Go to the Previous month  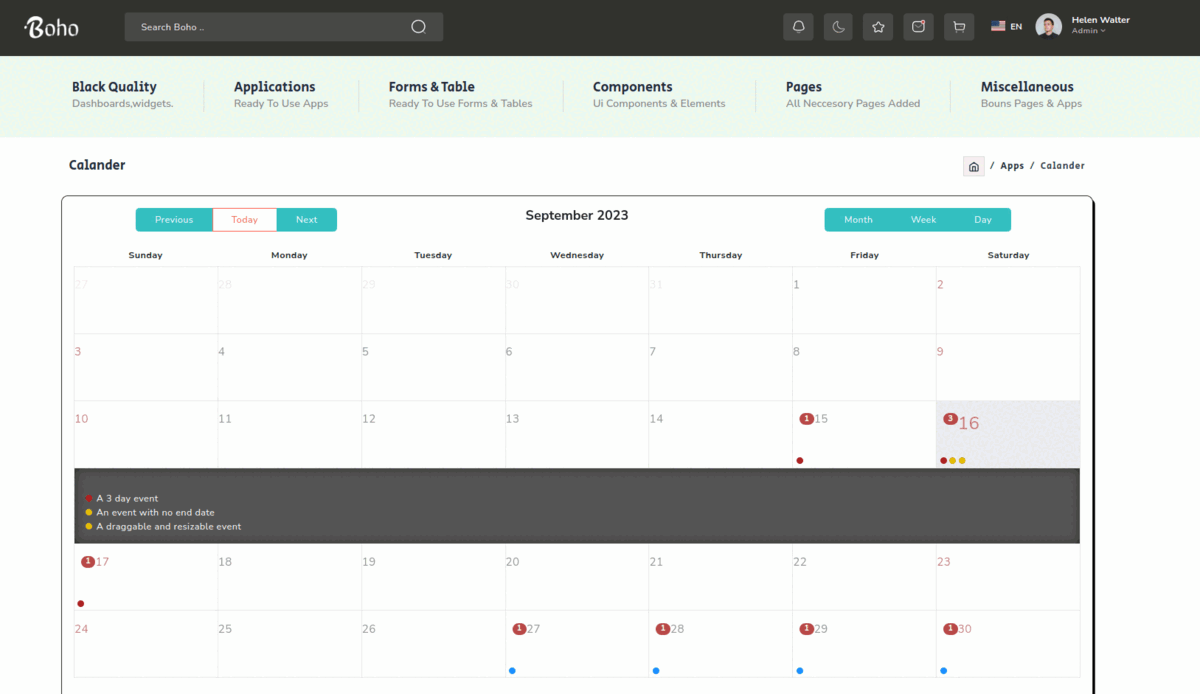click(174, 220)
